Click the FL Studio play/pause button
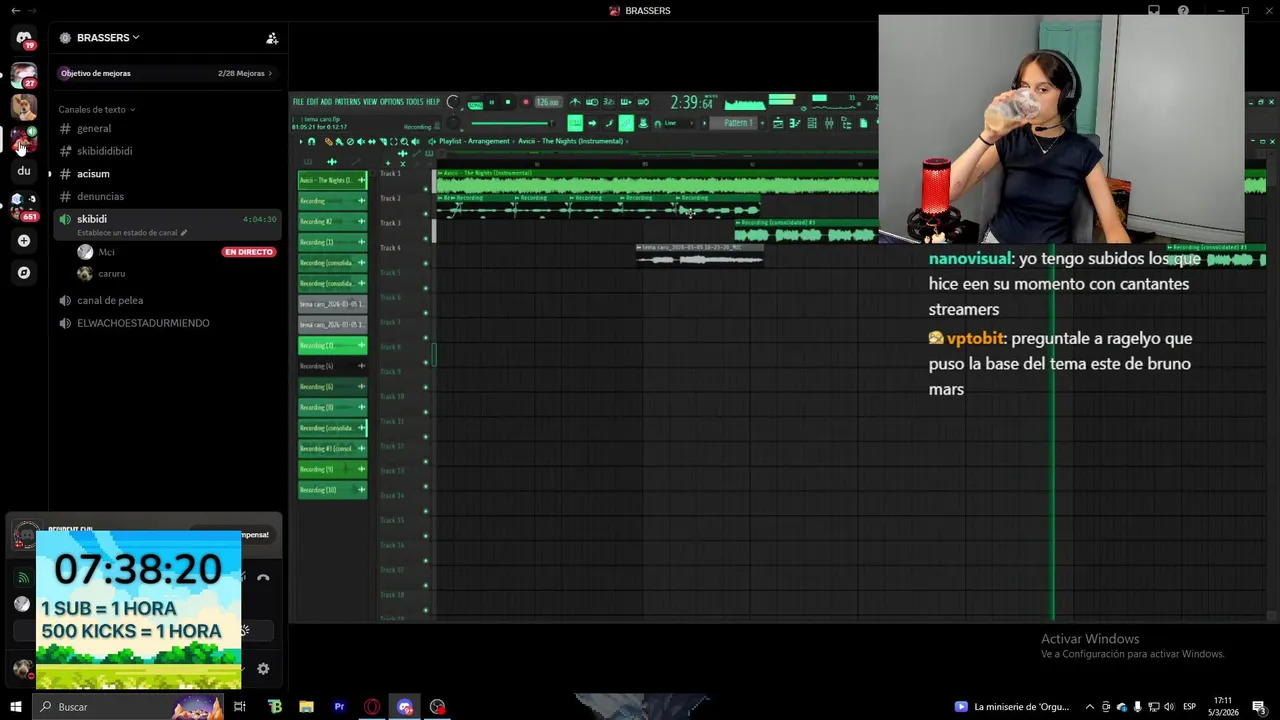This screenshot has height=720, width=1280. pos(491,102)
